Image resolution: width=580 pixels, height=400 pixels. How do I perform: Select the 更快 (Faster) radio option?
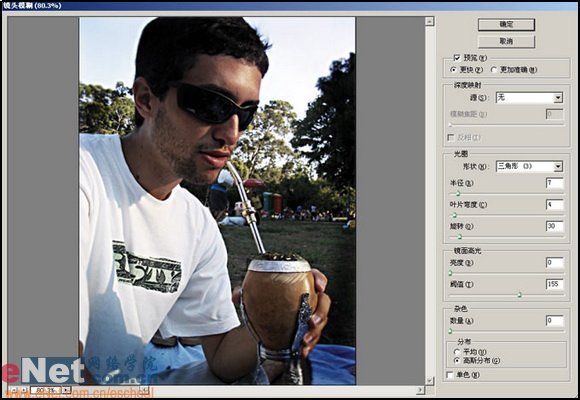coord(453,70)
